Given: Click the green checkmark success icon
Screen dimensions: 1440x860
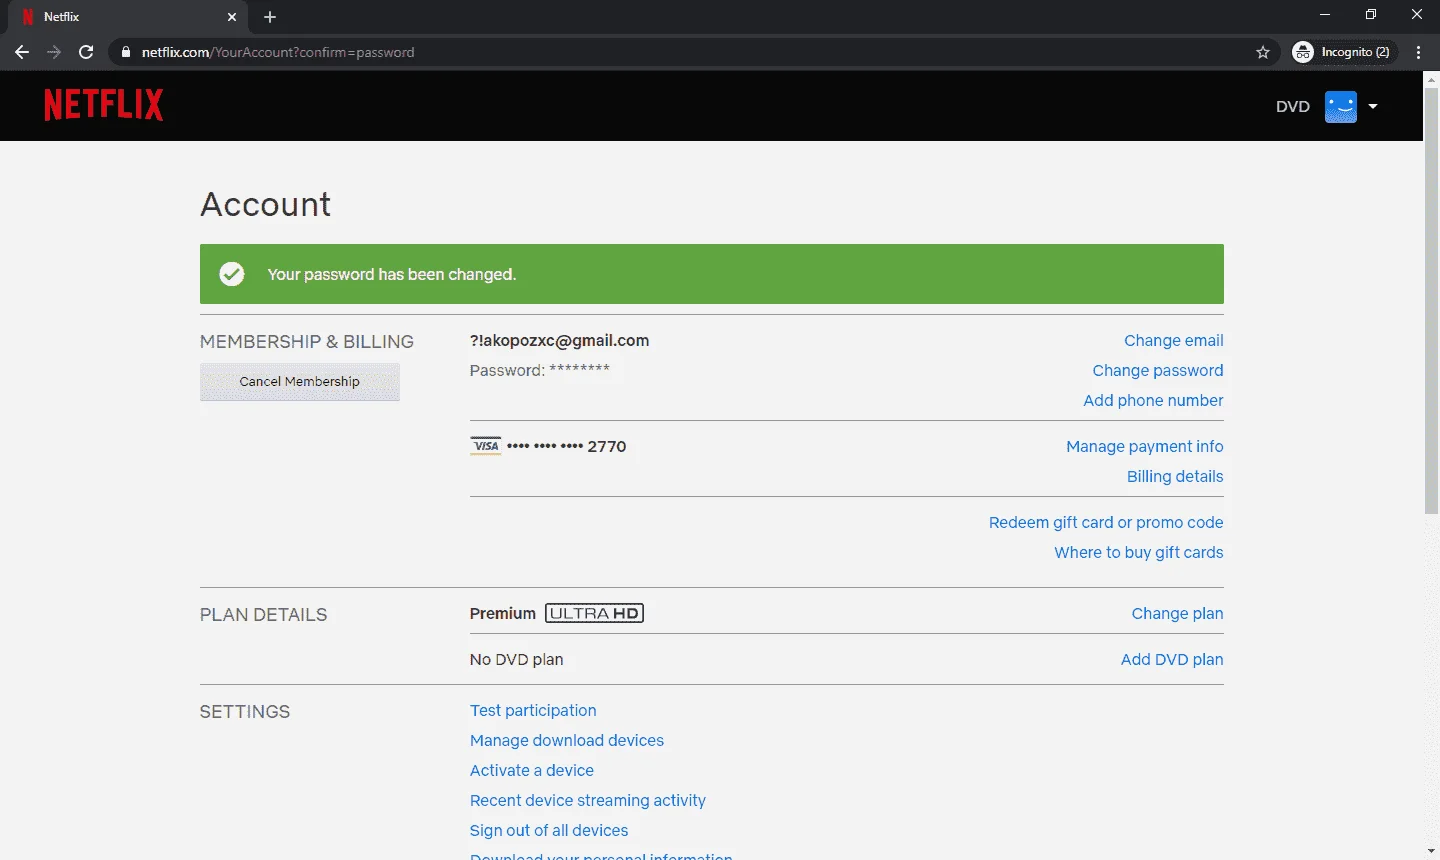Looking at the screenshot, I should click(232, 274).
